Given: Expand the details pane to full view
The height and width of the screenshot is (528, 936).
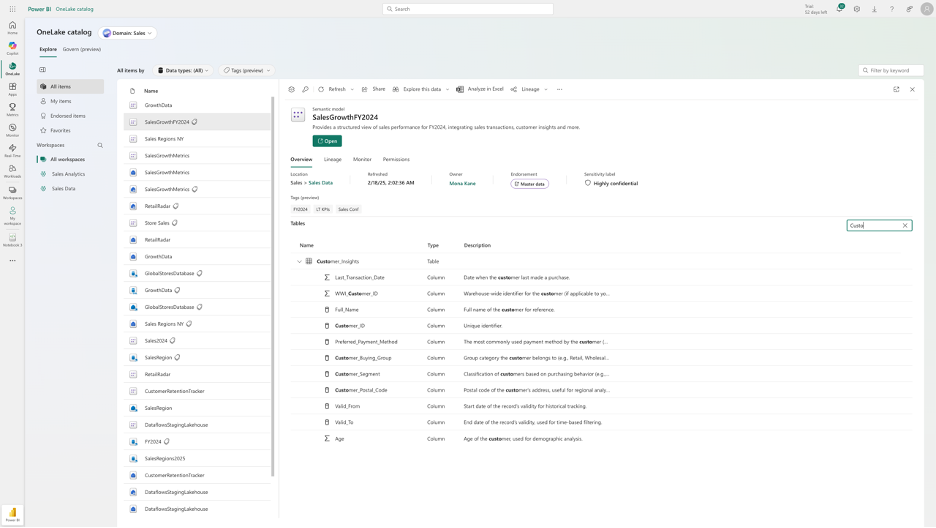Looking at the screenshot, I should click(896, 89).
